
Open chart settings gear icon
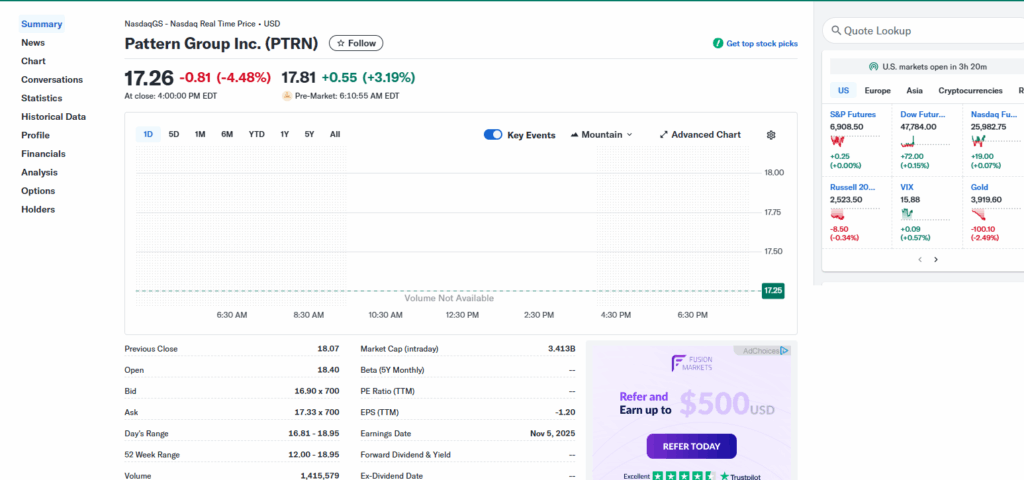click(771, 135)
